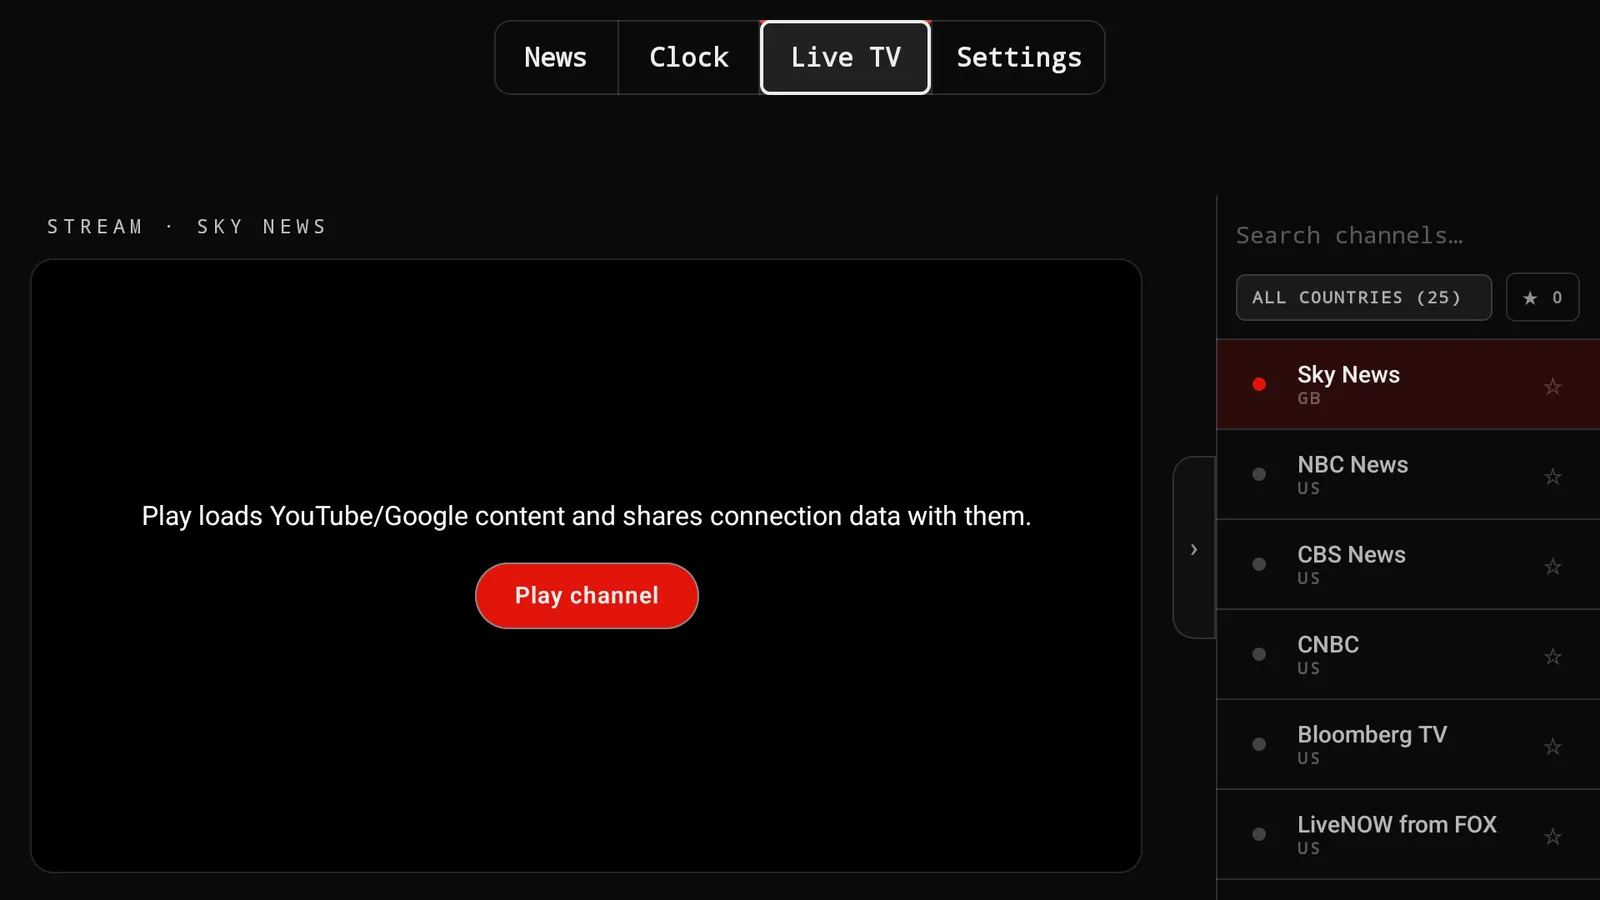Star the NBC News channel
This screenshot has width=1600, height=900.
click(1552, 476)
